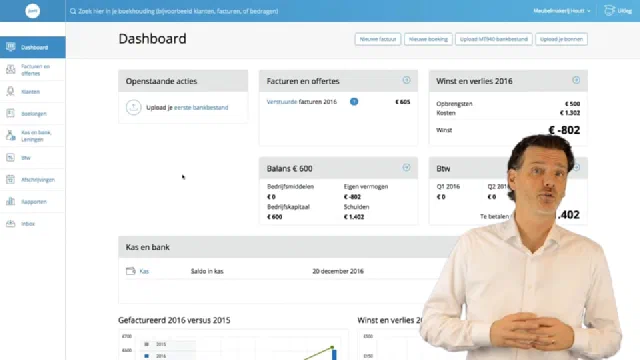Click the blue badge next to facturen 2016

pyautogui.click(x=354, y=102)
